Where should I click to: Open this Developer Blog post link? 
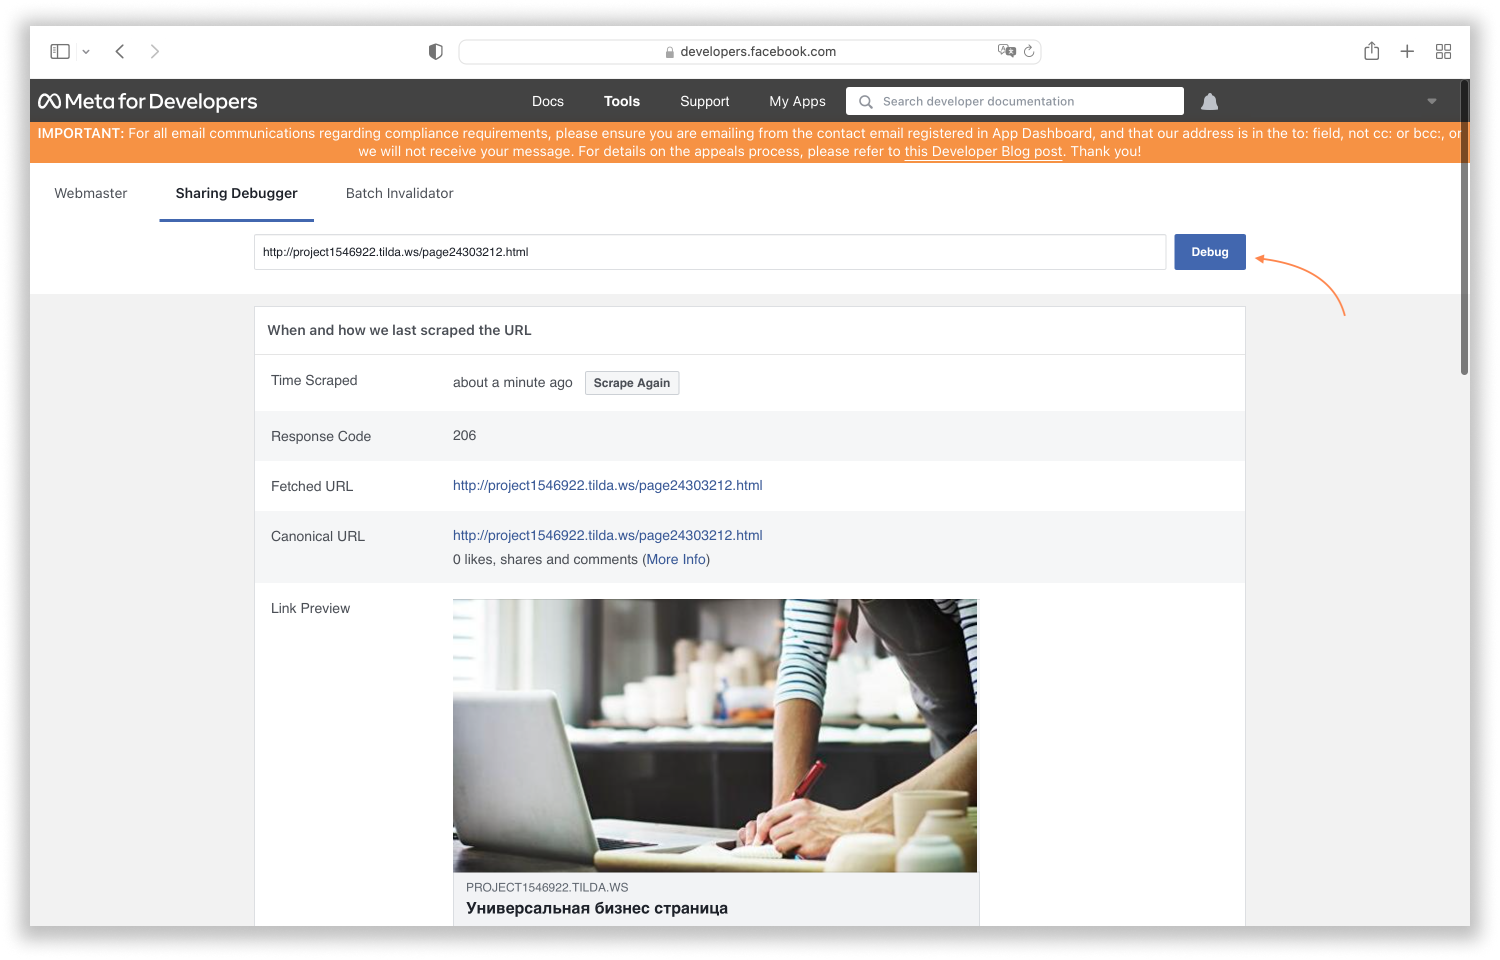click(983, 151)
